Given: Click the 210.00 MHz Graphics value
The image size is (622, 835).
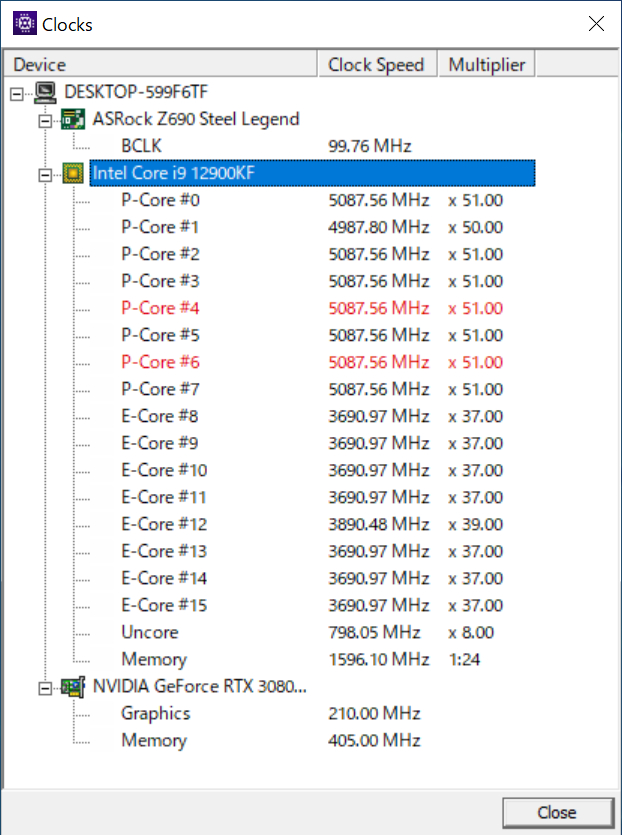Looking at the screenshot, I should [374, 714].
